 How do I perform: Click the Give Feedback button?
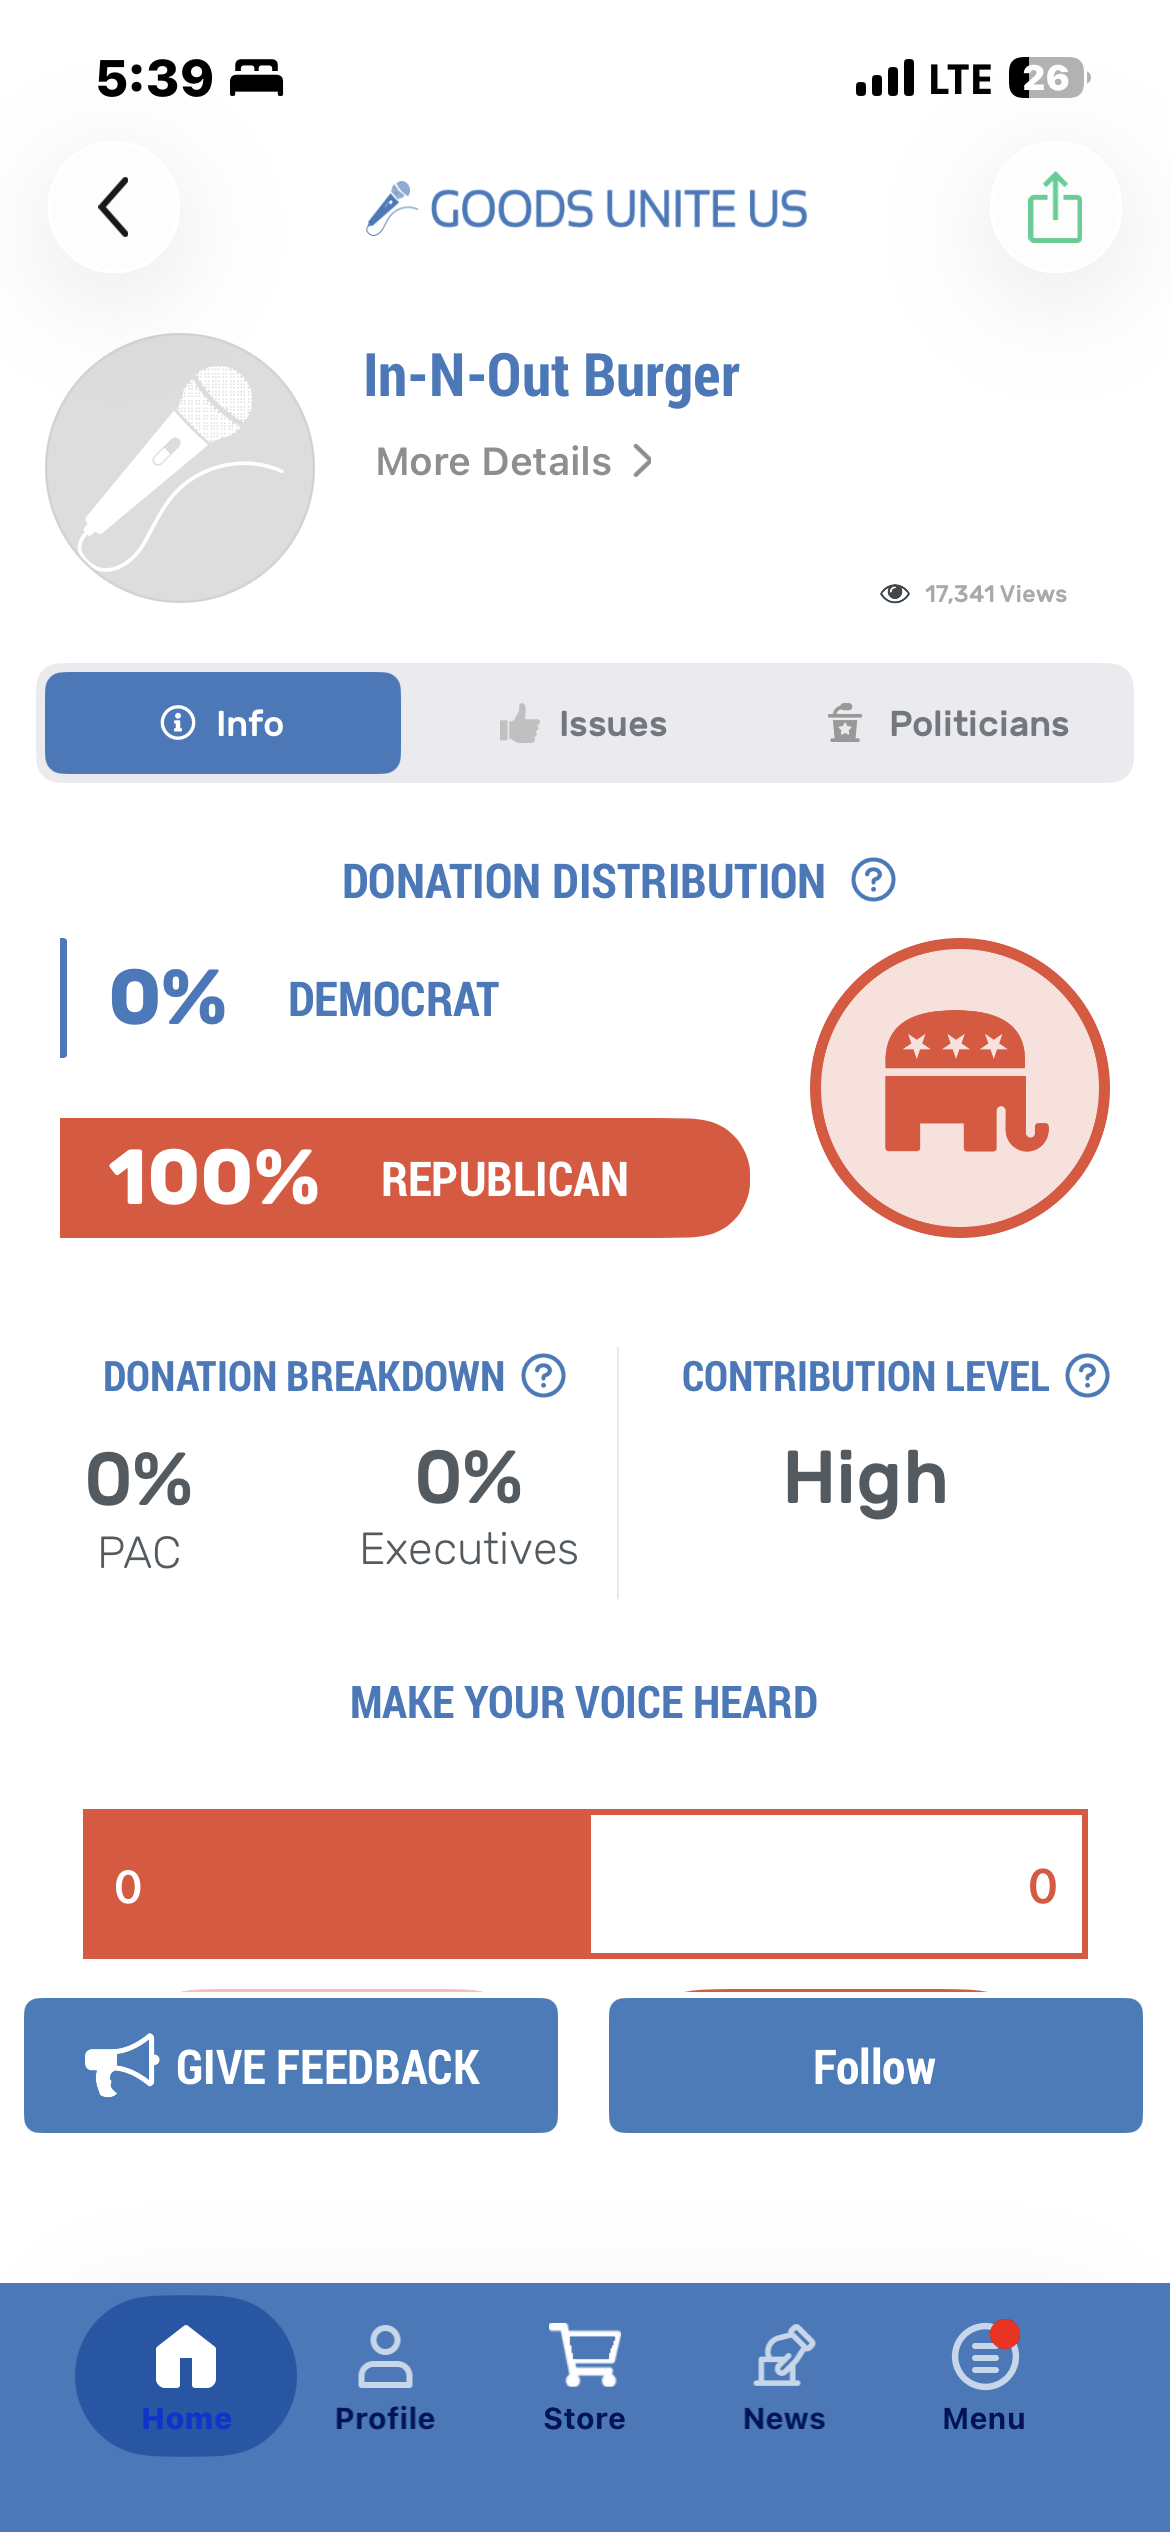(291, 2065)
